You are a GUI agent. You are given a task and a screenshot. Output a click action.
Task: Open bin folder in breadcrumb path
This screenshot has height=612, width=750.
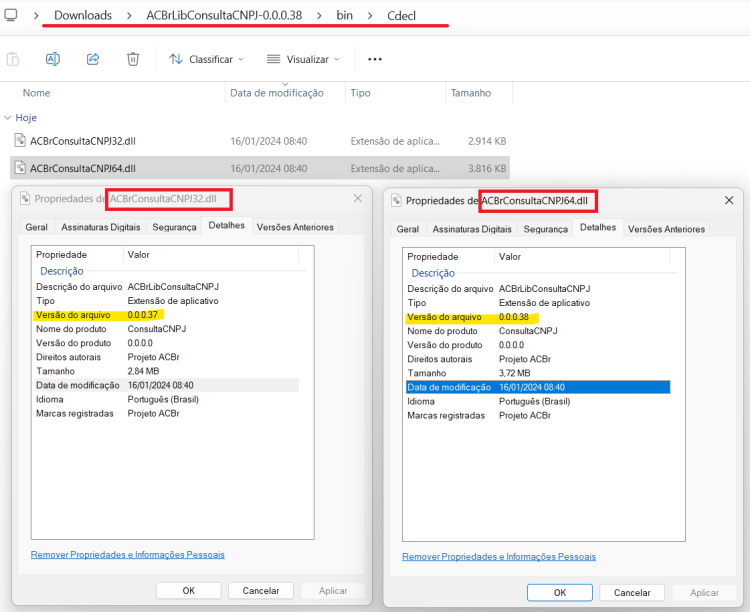[x=344, y=15]
